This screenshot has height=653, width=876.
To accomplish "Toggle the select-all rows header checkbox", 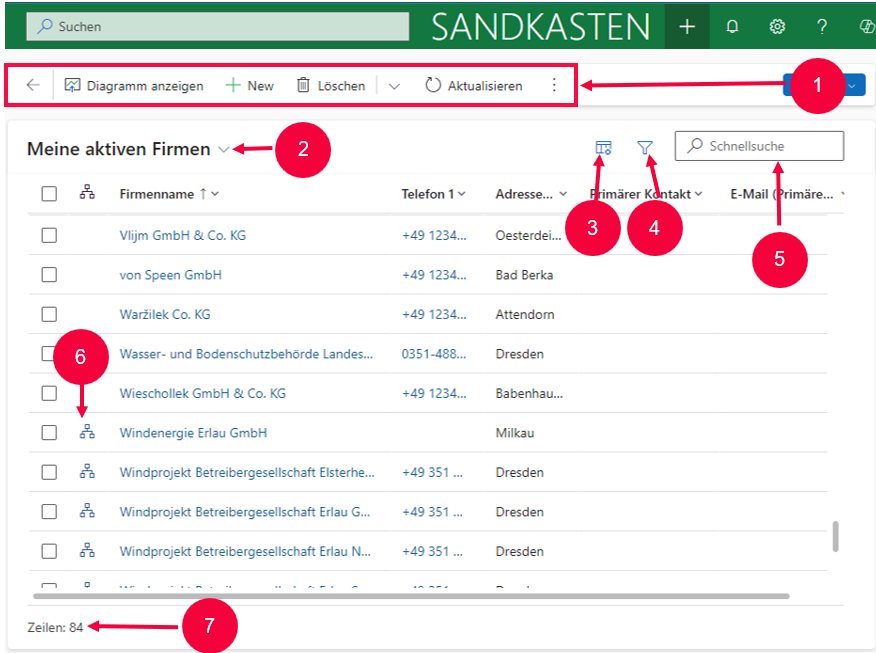I will 49,194.
